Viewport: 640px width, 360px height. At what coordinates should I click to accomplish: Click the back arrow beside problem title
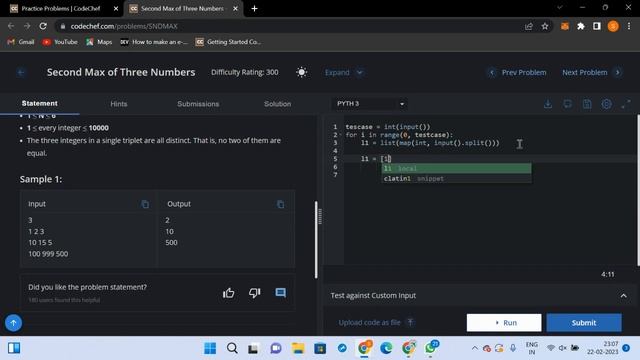coord(21,73)
